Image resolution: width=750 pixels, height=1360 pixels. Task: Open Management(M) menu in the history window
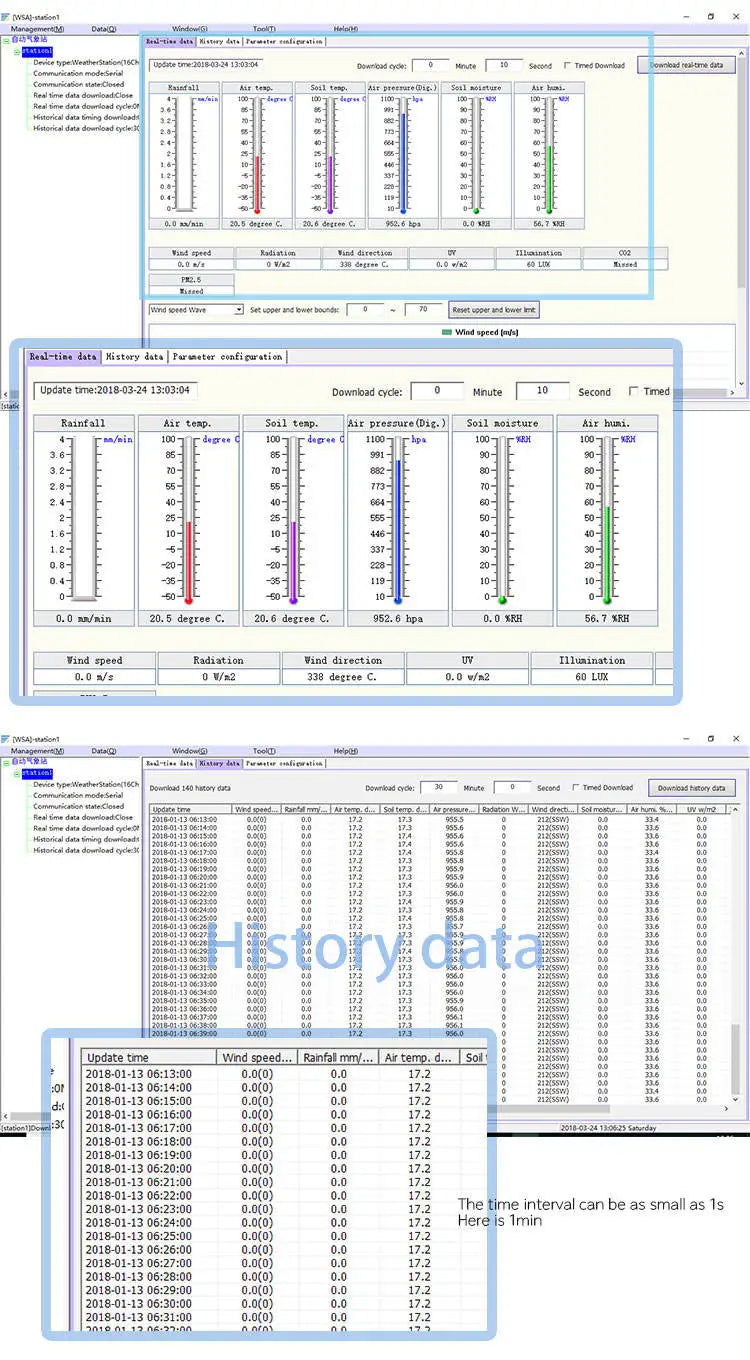(37, 750)
